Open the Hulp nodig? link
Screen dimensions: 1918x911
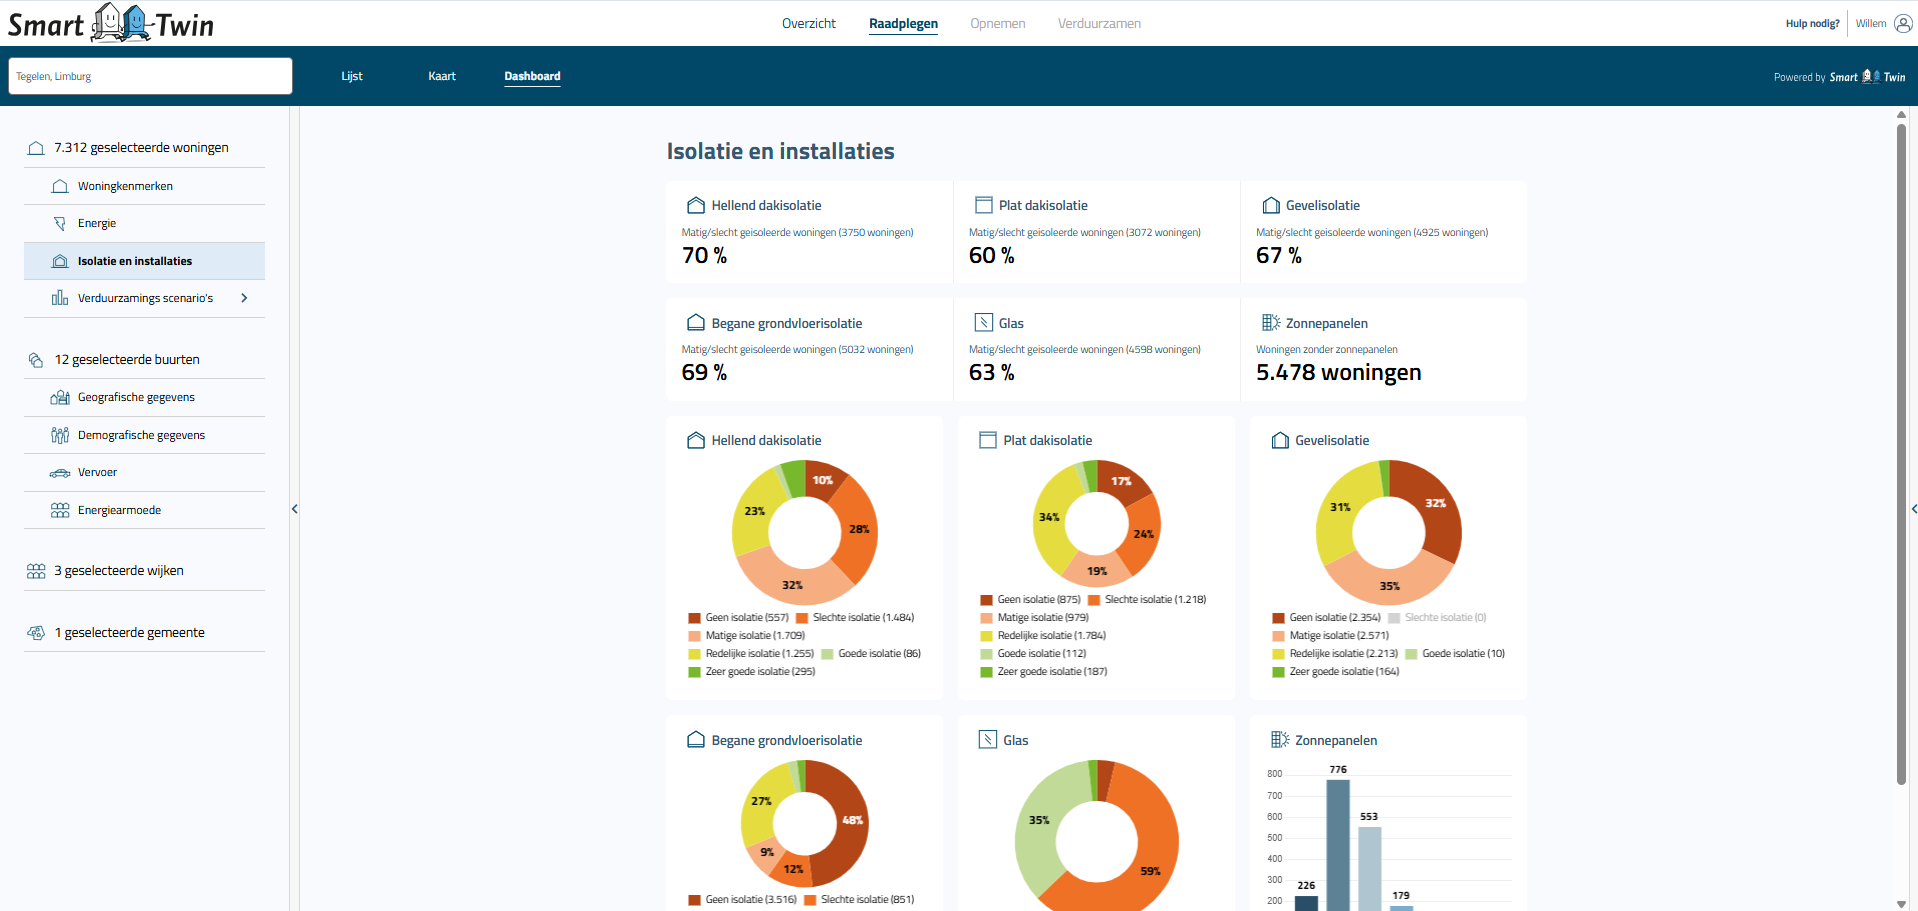(x=1811, y=23)
